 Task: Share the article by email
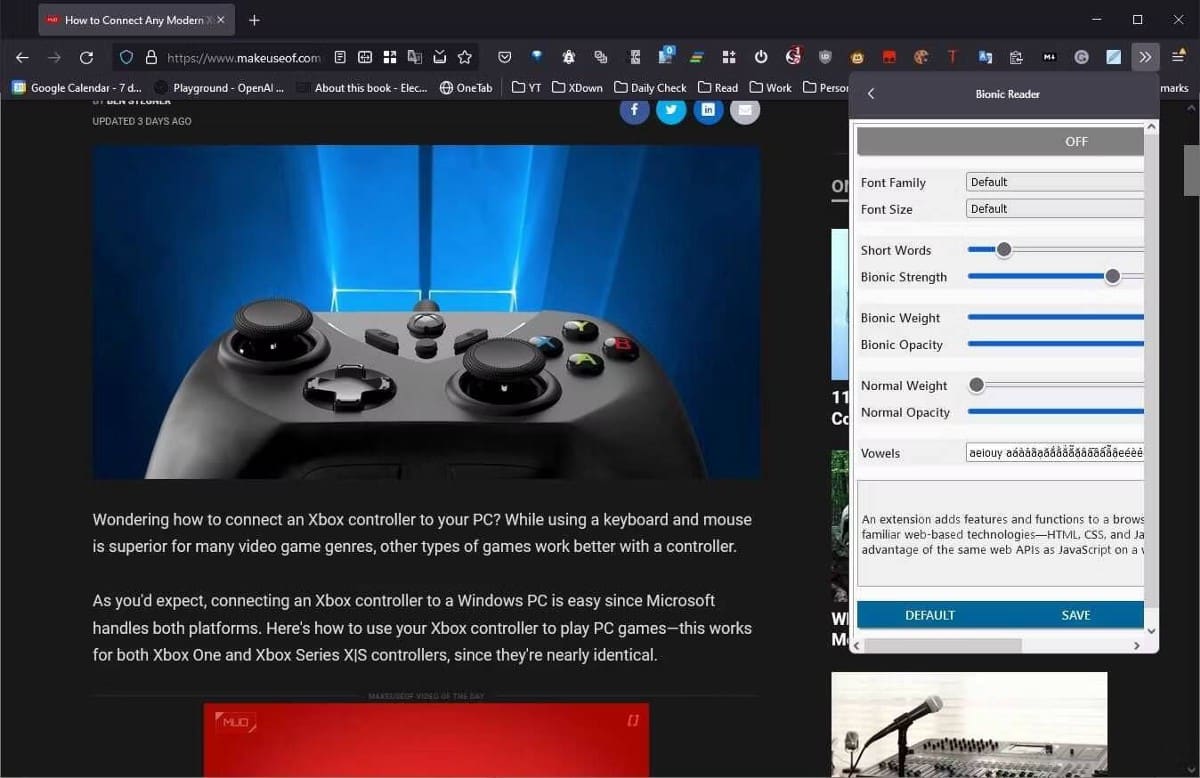coord(744,110)
